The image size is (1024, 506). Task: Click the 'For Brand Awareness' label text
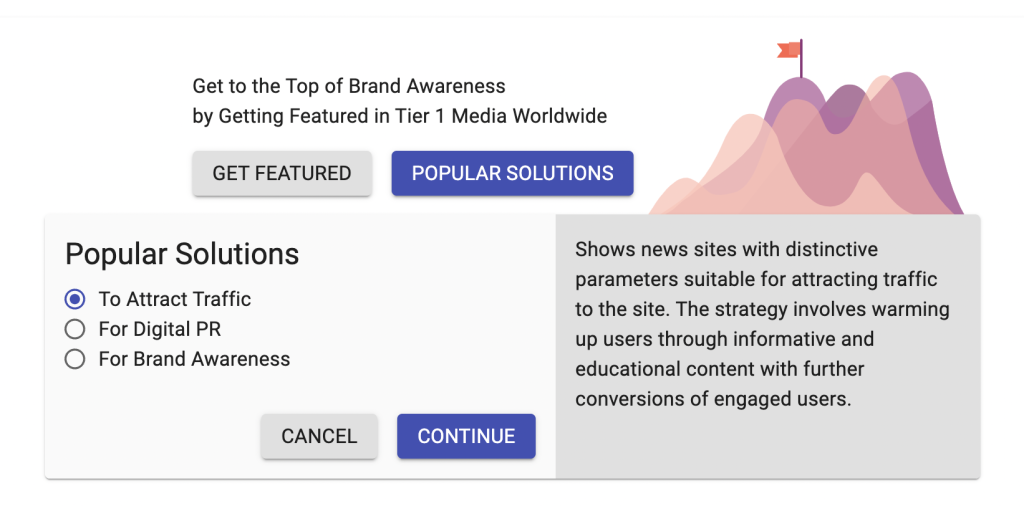coord(194,359)
